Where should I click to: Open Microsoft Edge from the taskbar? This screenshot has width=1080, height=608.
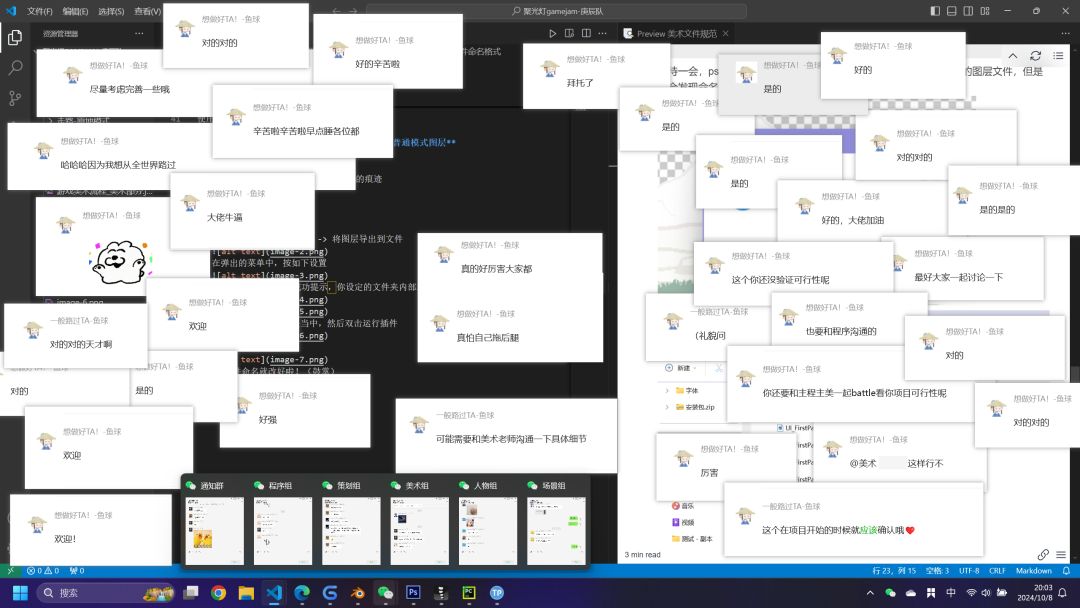pyautogui.click(x=302, y=592)
